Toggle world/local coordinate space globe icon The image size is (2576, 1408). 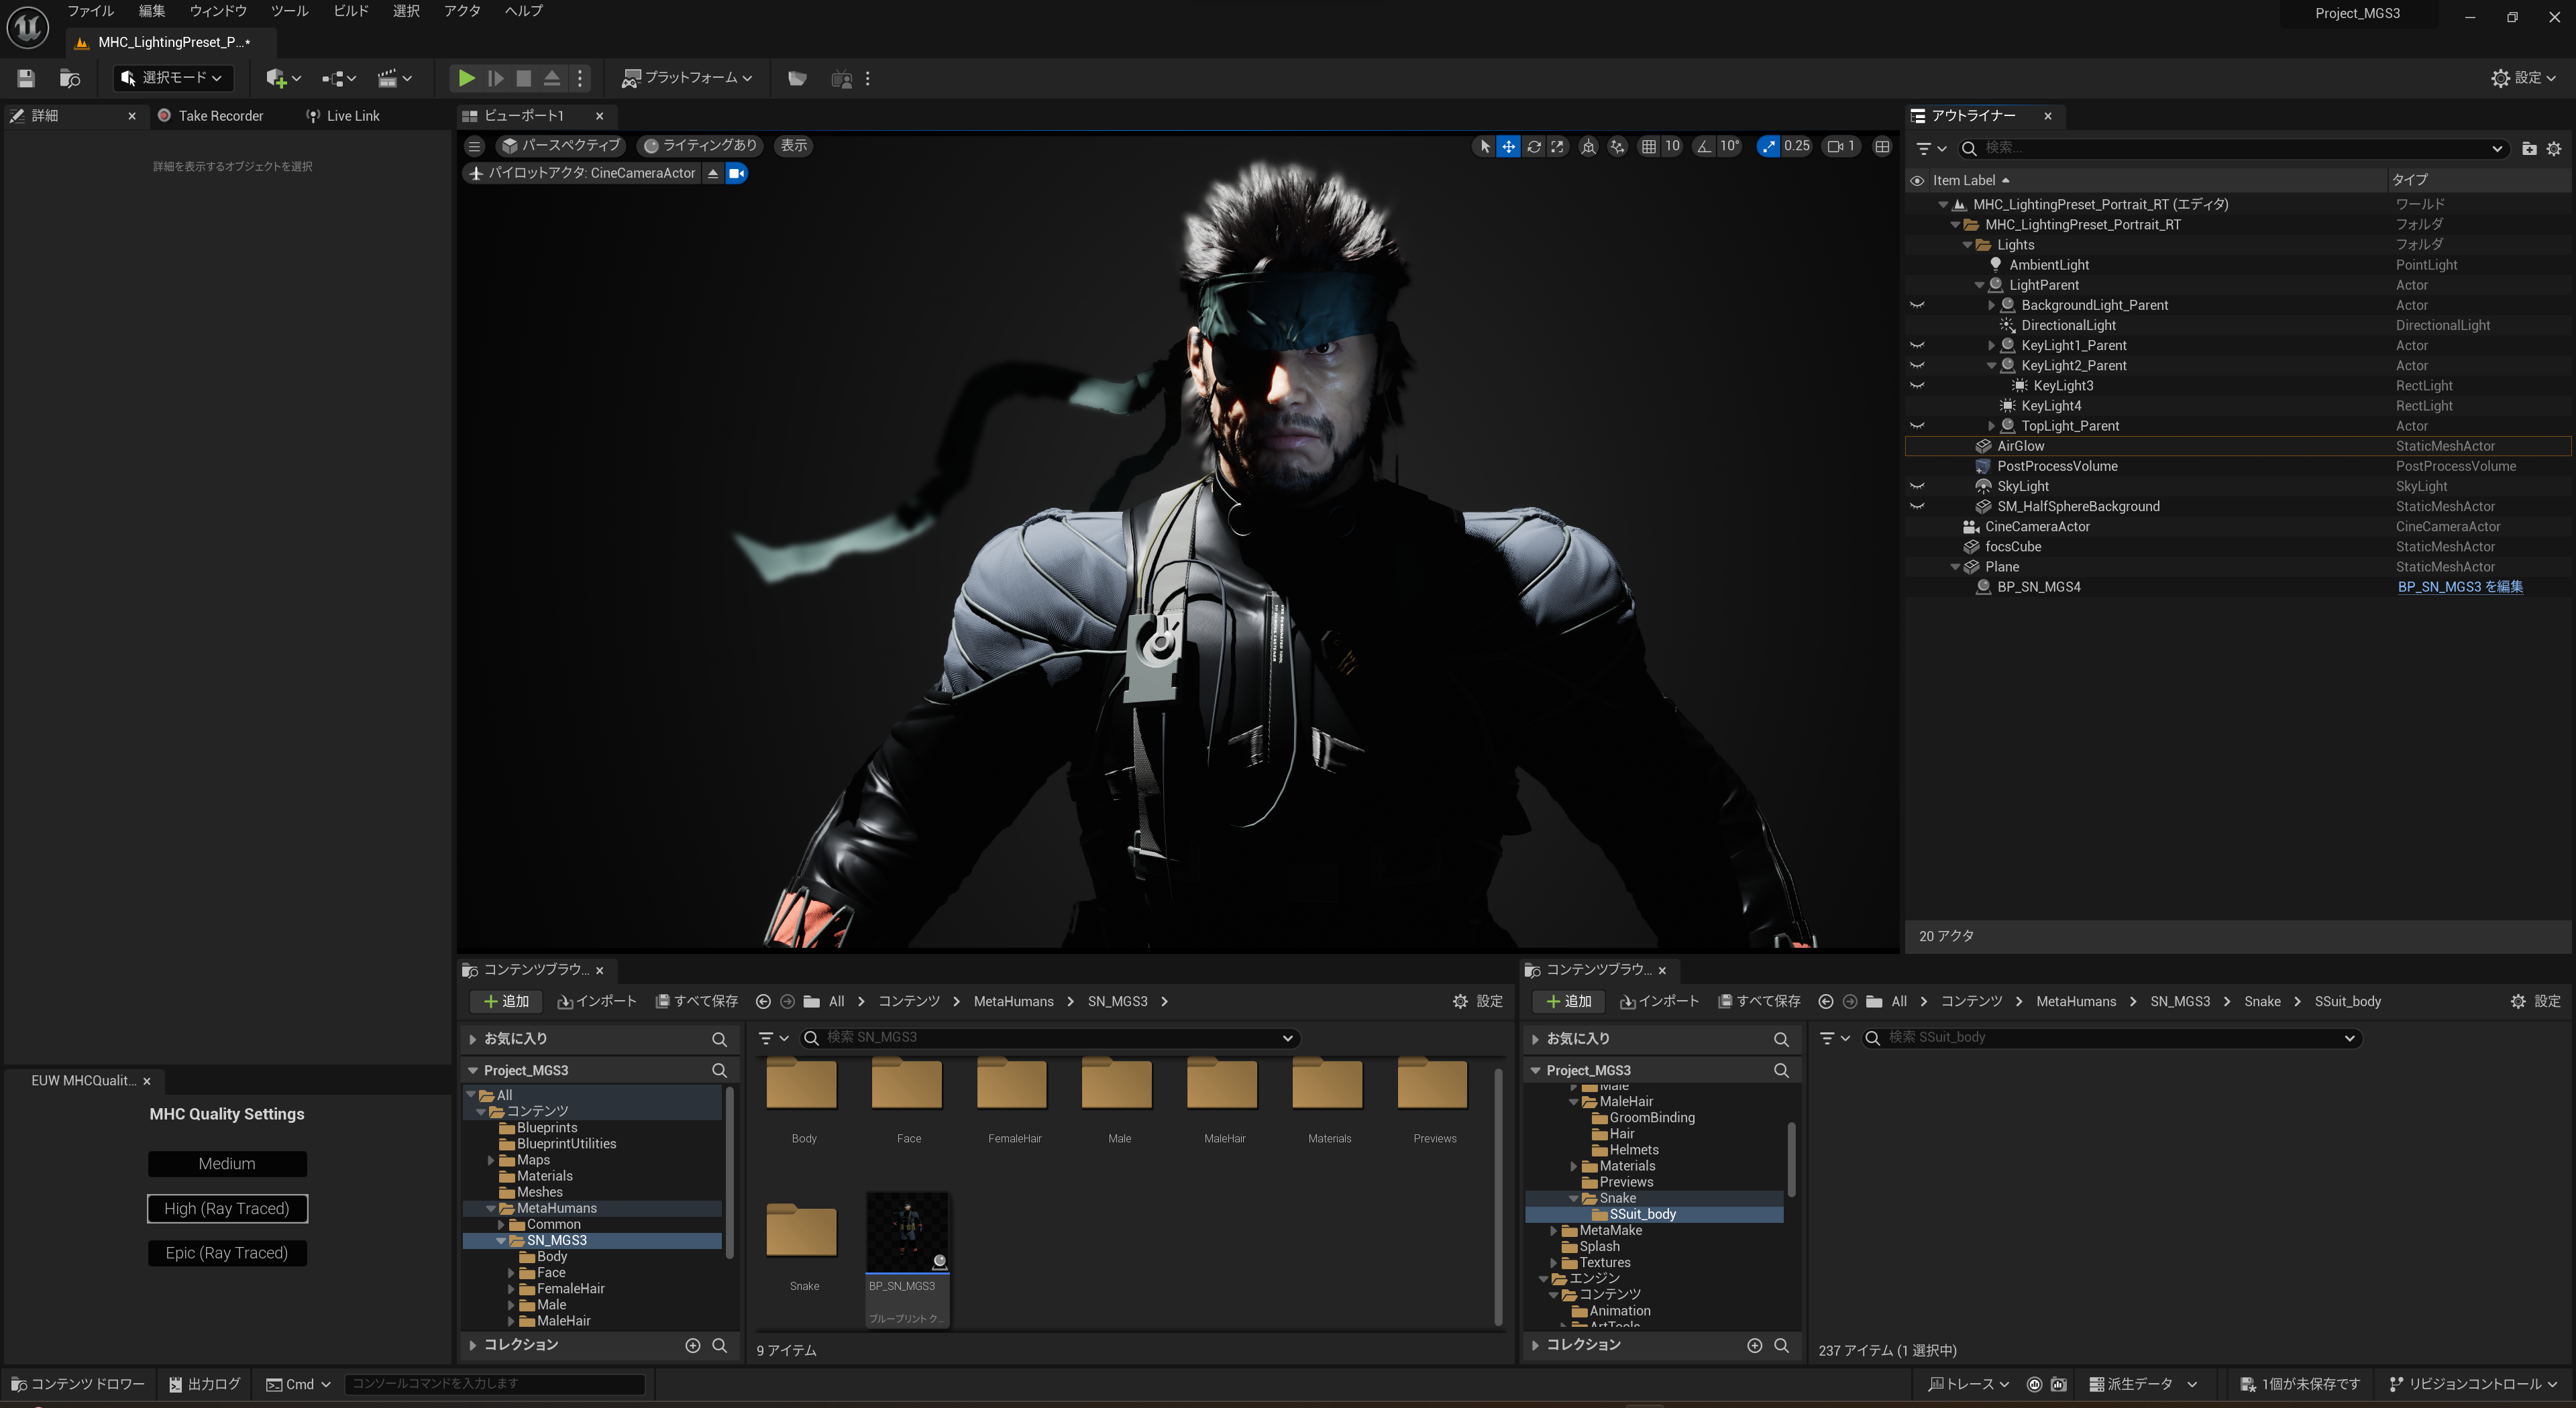(1588, 146)
